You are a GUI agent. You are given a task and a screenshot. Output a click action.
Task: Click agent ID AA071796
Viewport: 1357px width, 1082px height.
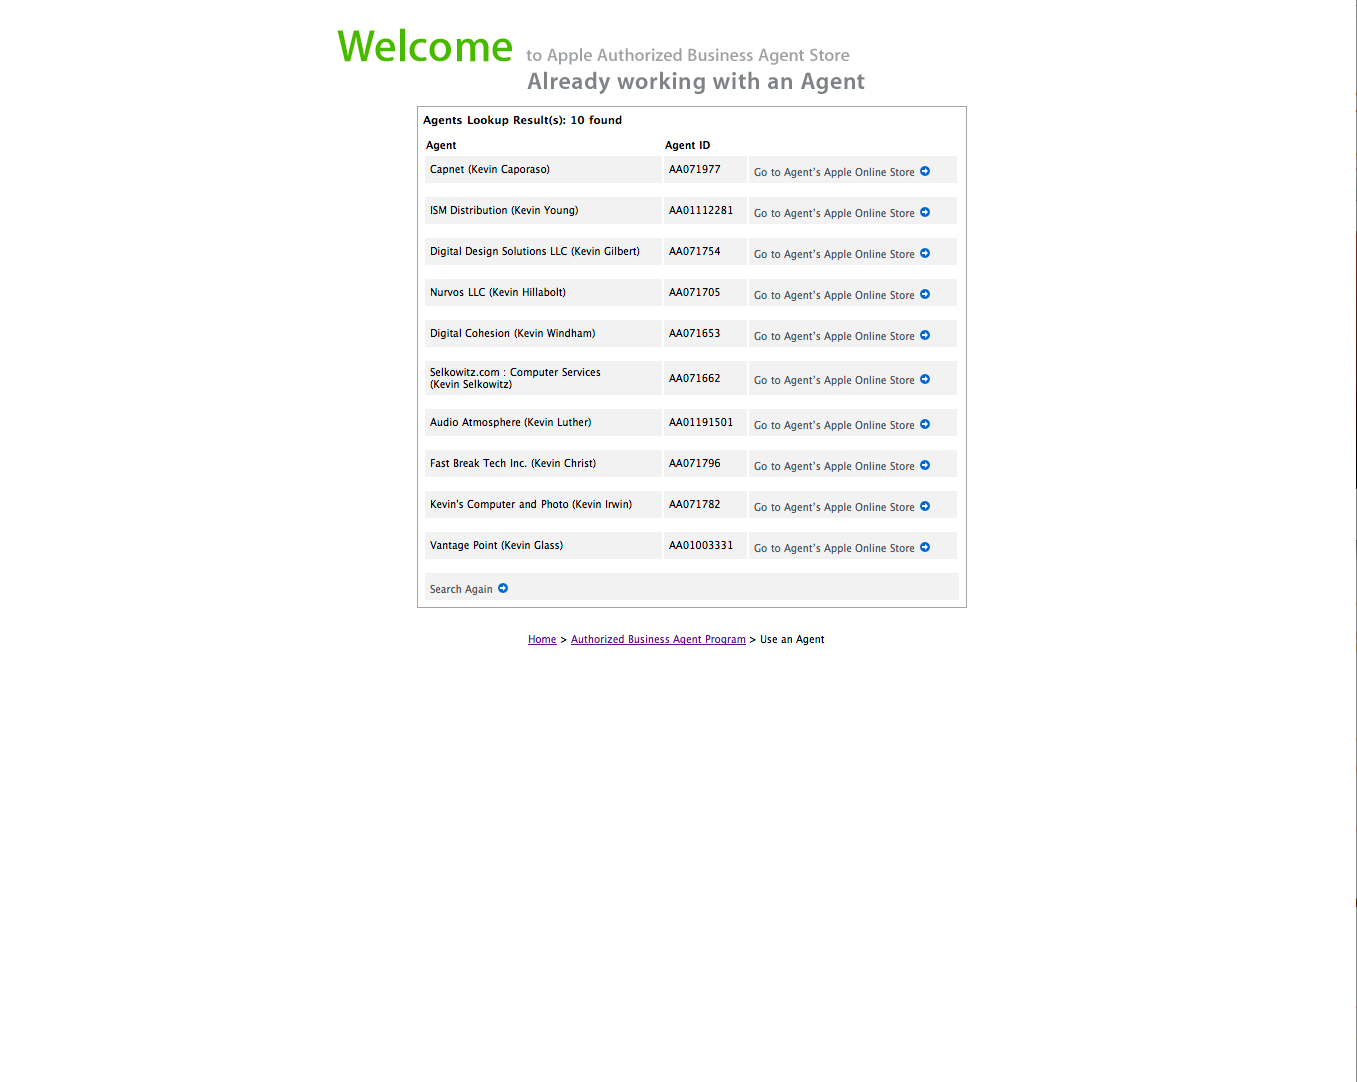click(695, 463)
